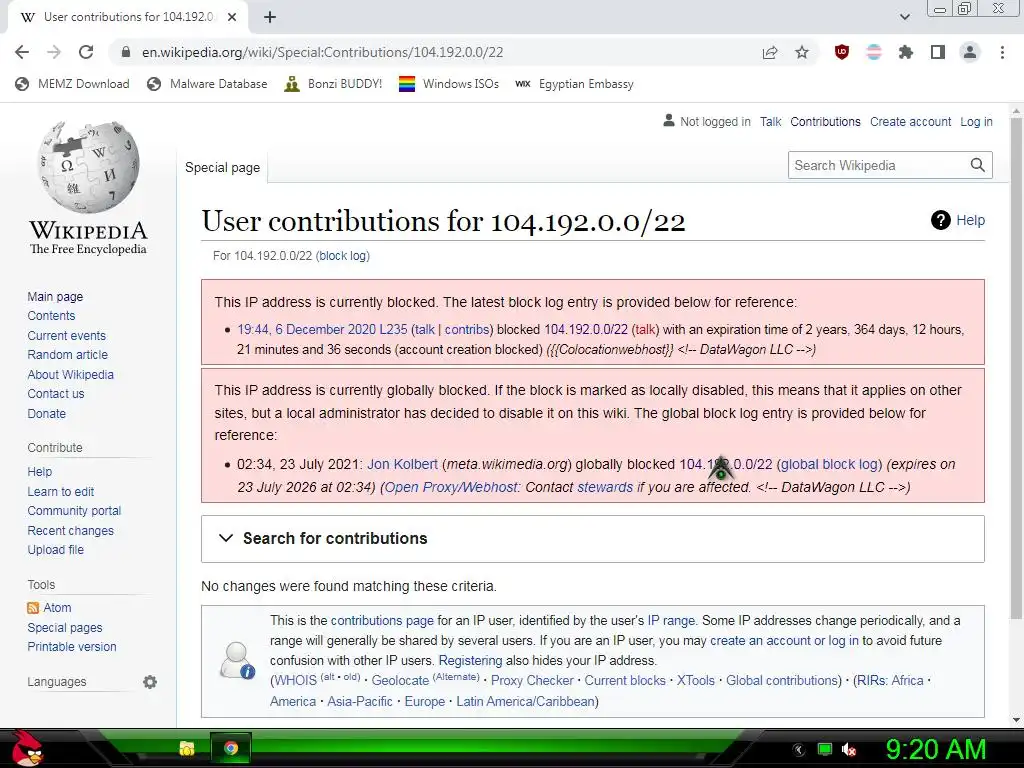Screen dimensions: 1024x768
Task: Click the Global contributions link
Action: pyautogui.click(x=782, y=680)
